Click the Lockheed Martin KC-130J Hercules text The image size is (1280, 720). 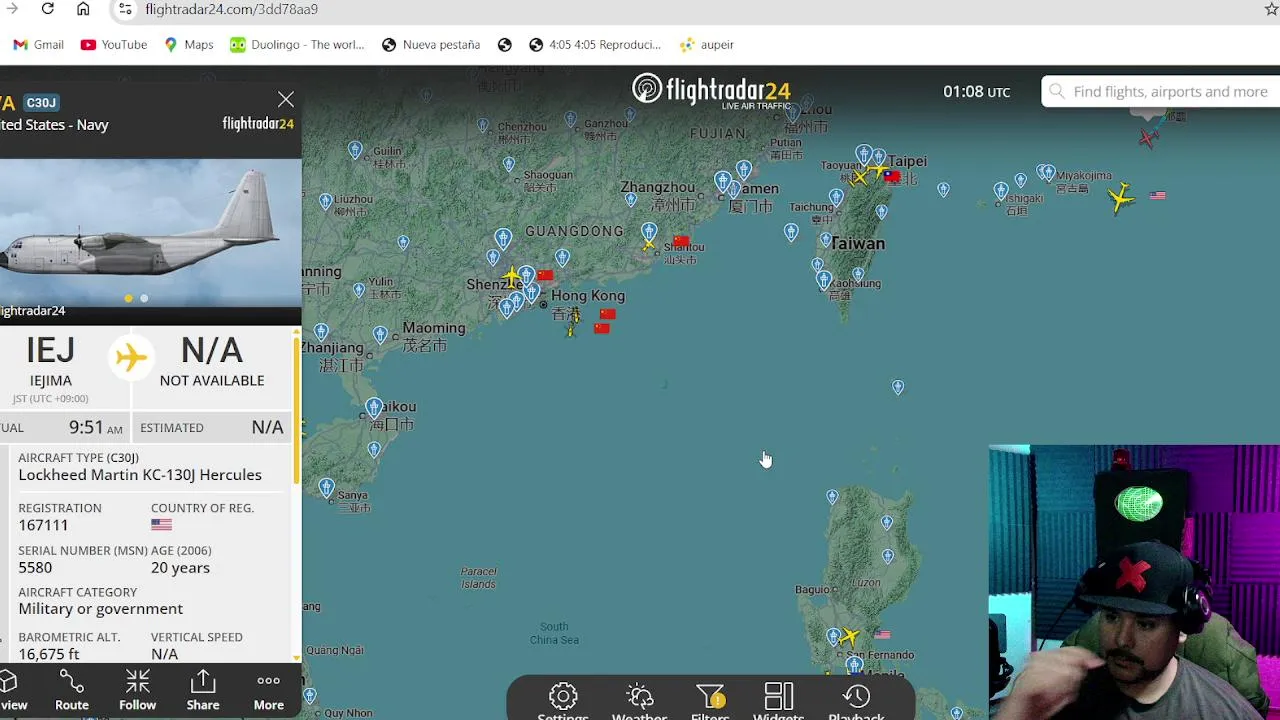coord(140,475)
